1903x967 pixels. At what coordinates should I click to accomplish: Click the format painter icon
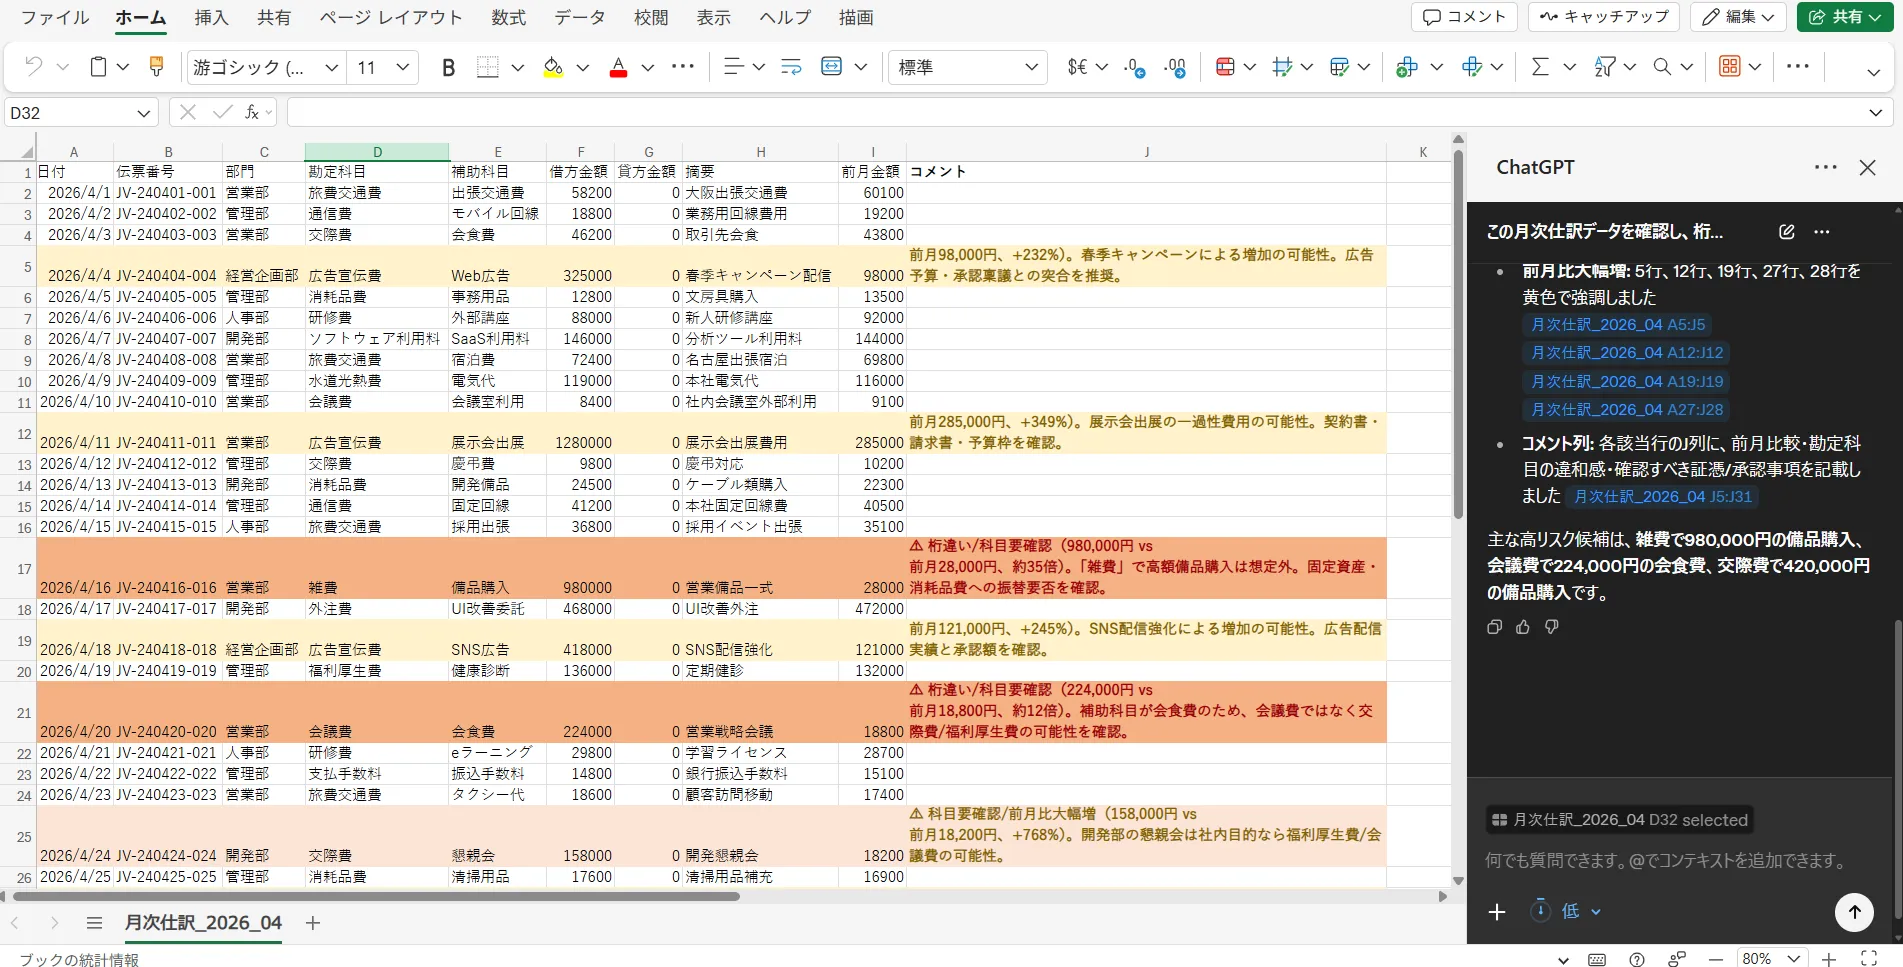pyautogui.click(x=156, y=67)
